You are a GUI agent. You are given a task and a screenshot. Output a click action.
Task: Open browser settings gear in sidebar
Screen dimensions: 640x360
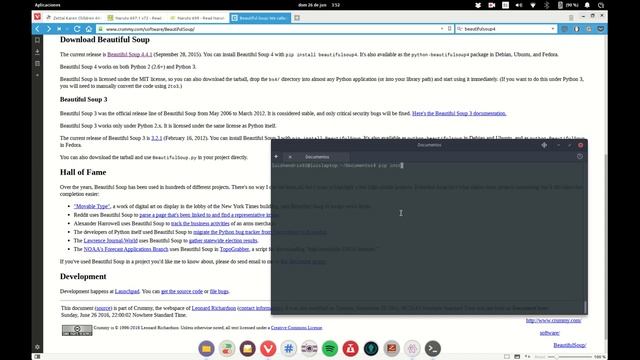[37, 347]
